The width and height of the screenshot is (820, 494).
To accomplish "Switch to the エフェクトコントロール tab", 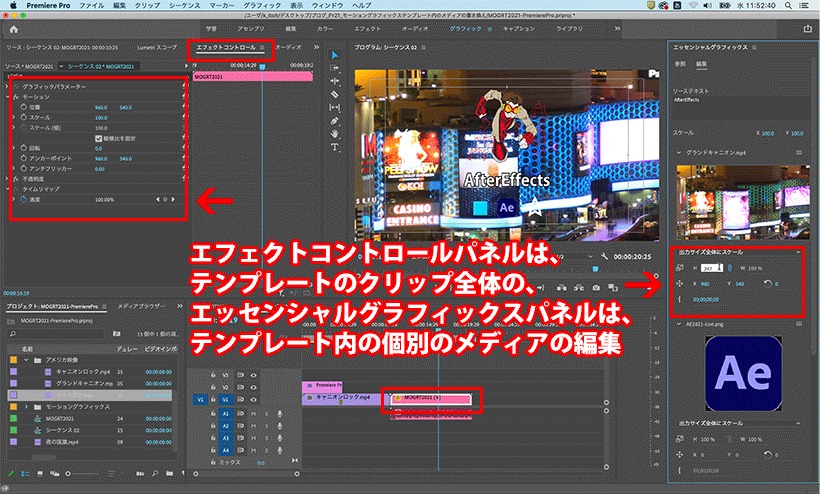I will (x=225, y=48).
